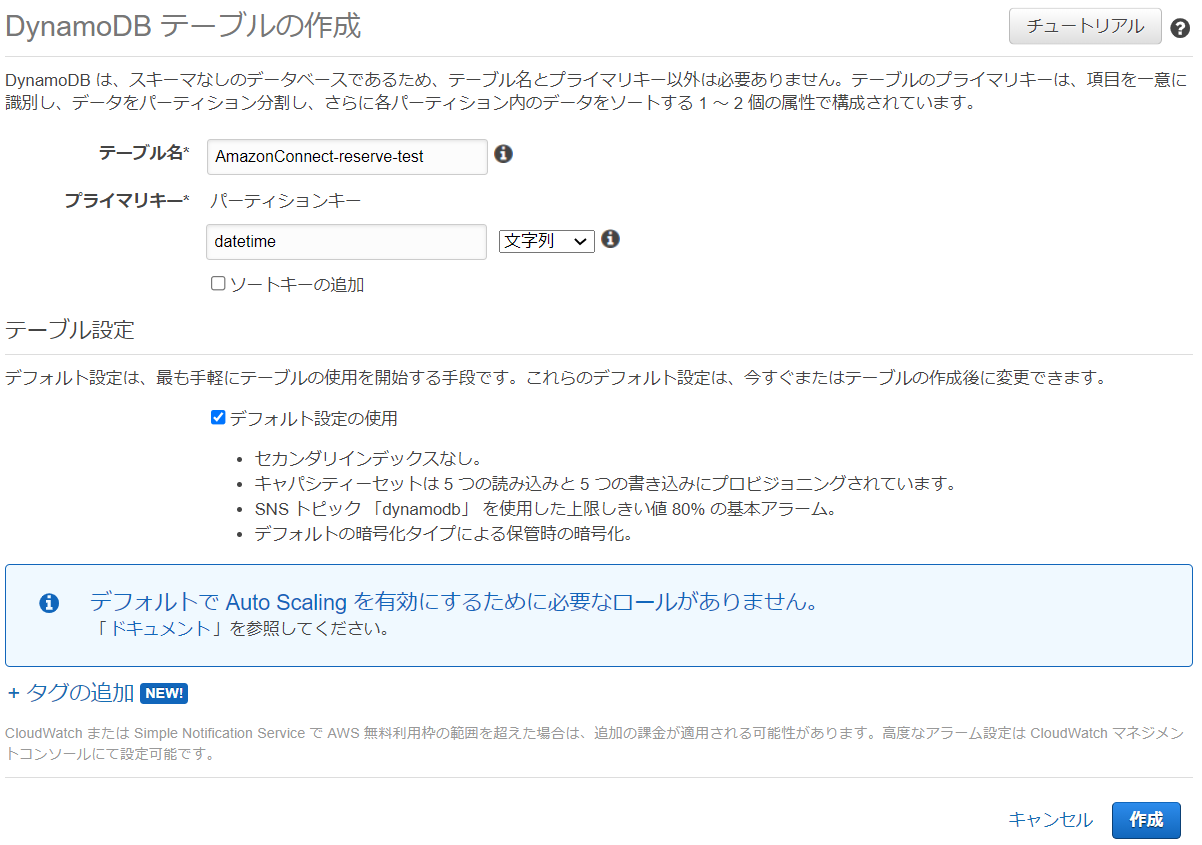
Task: Click the チュートリアル button
Action: pos(1085,26)
